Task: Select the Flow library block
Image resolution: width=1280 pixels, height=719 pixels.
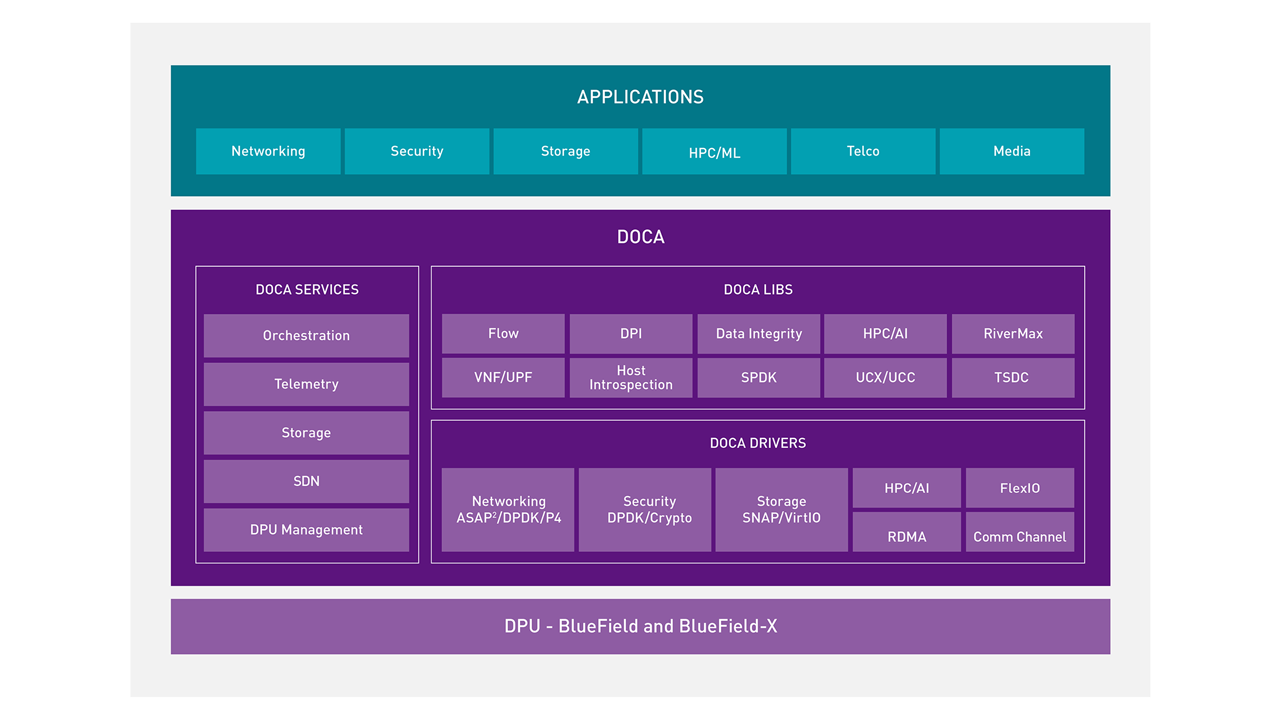Action: point(503,334)
